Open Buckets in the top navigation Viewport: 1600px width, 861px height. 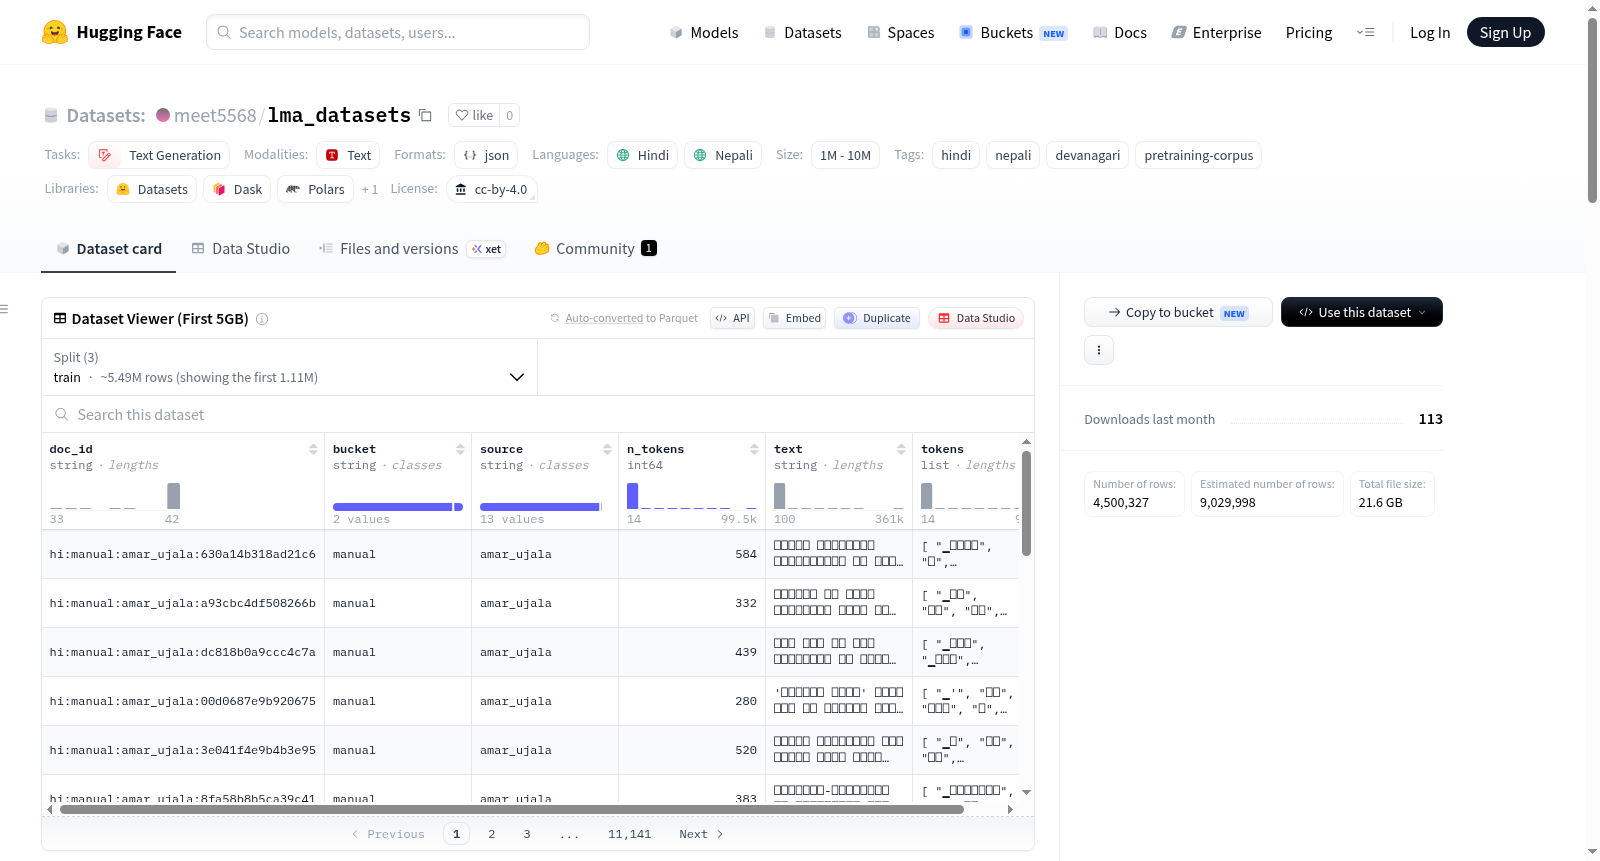1013,32
